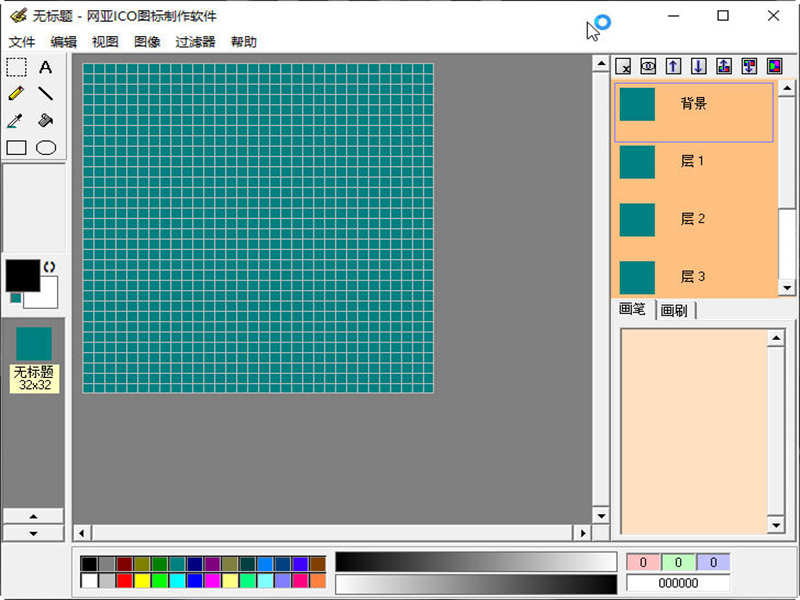Click the canvas horizontal scrollbar left arrow
This screenshot has height=600, width=800.
tap(82, 533)
